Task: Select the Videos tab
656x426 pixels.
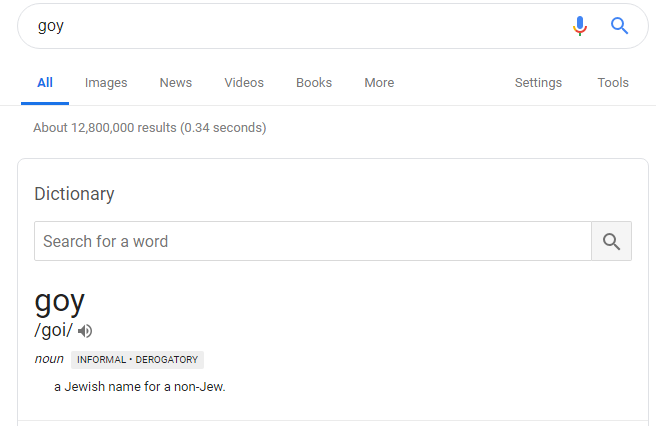Action: coord(244,83)
